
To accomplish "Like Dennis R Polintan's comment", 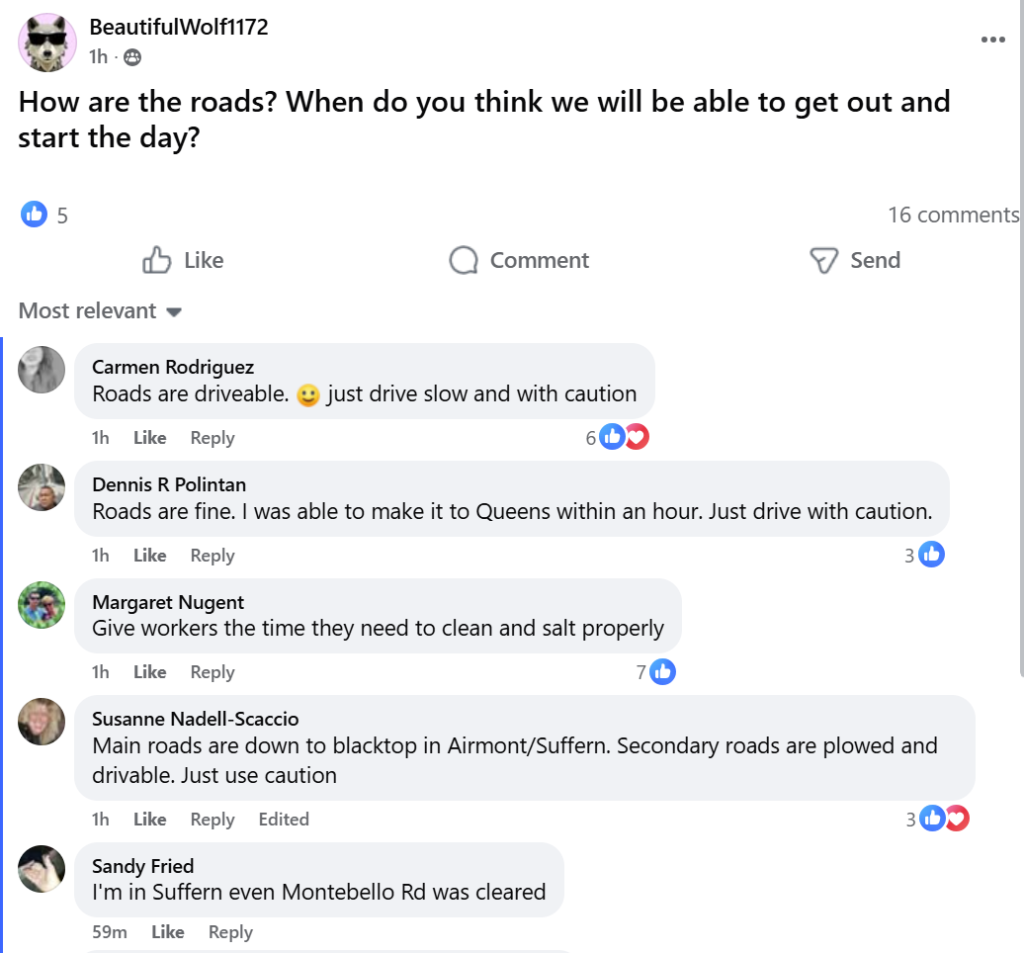I will [x=150, y=555].
